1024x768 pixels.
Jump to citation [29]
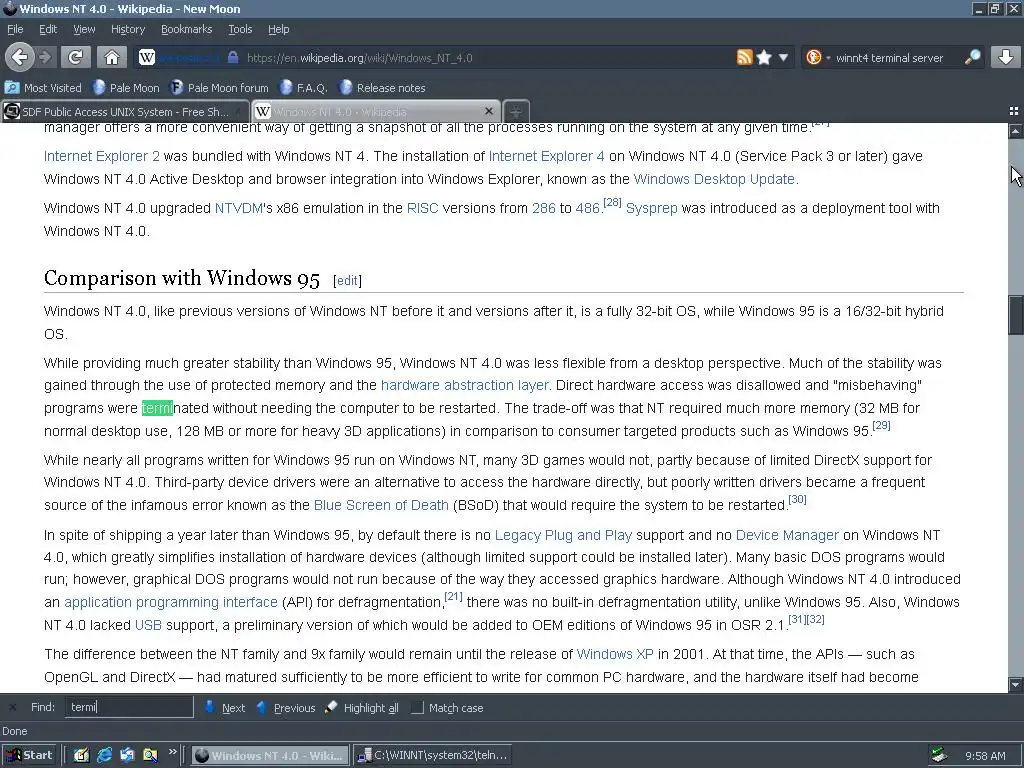click(x=881, y=425)
